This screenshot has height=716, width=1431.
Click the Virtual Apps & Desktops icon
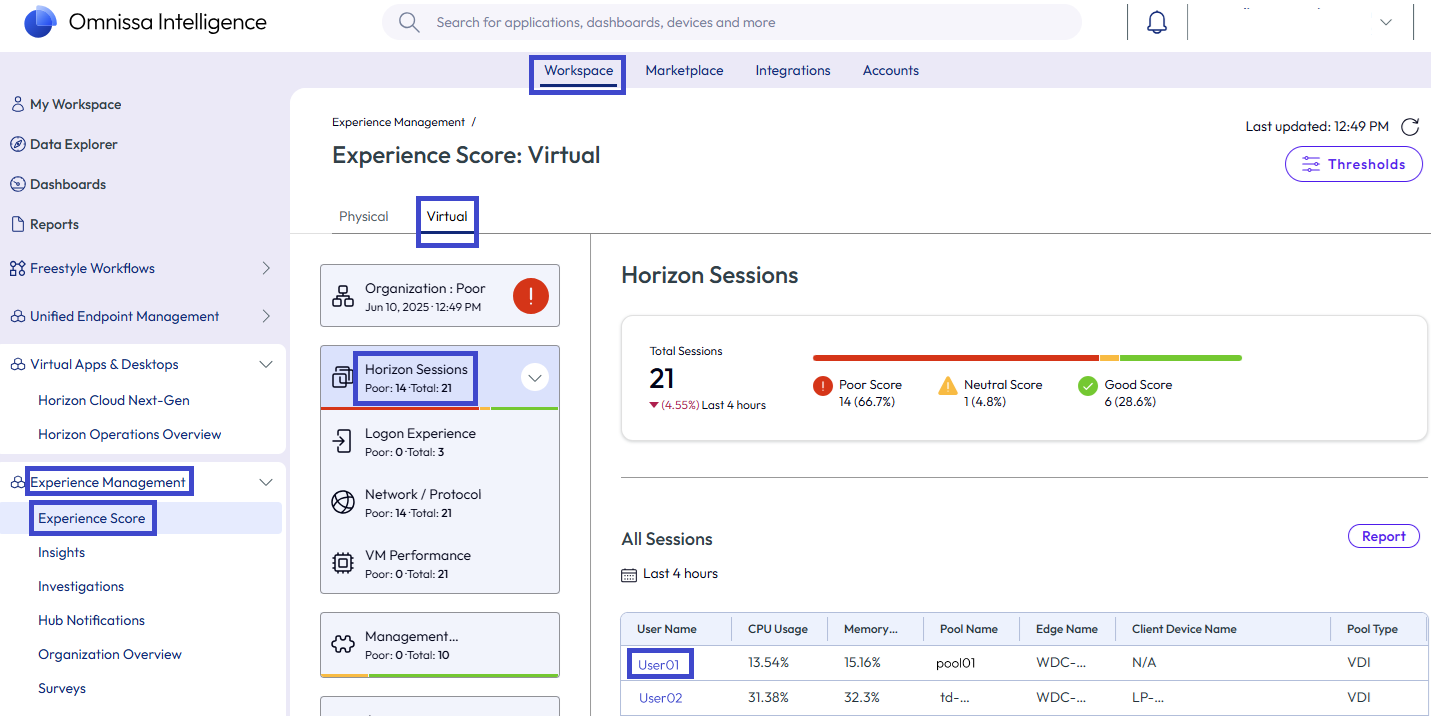18,364
